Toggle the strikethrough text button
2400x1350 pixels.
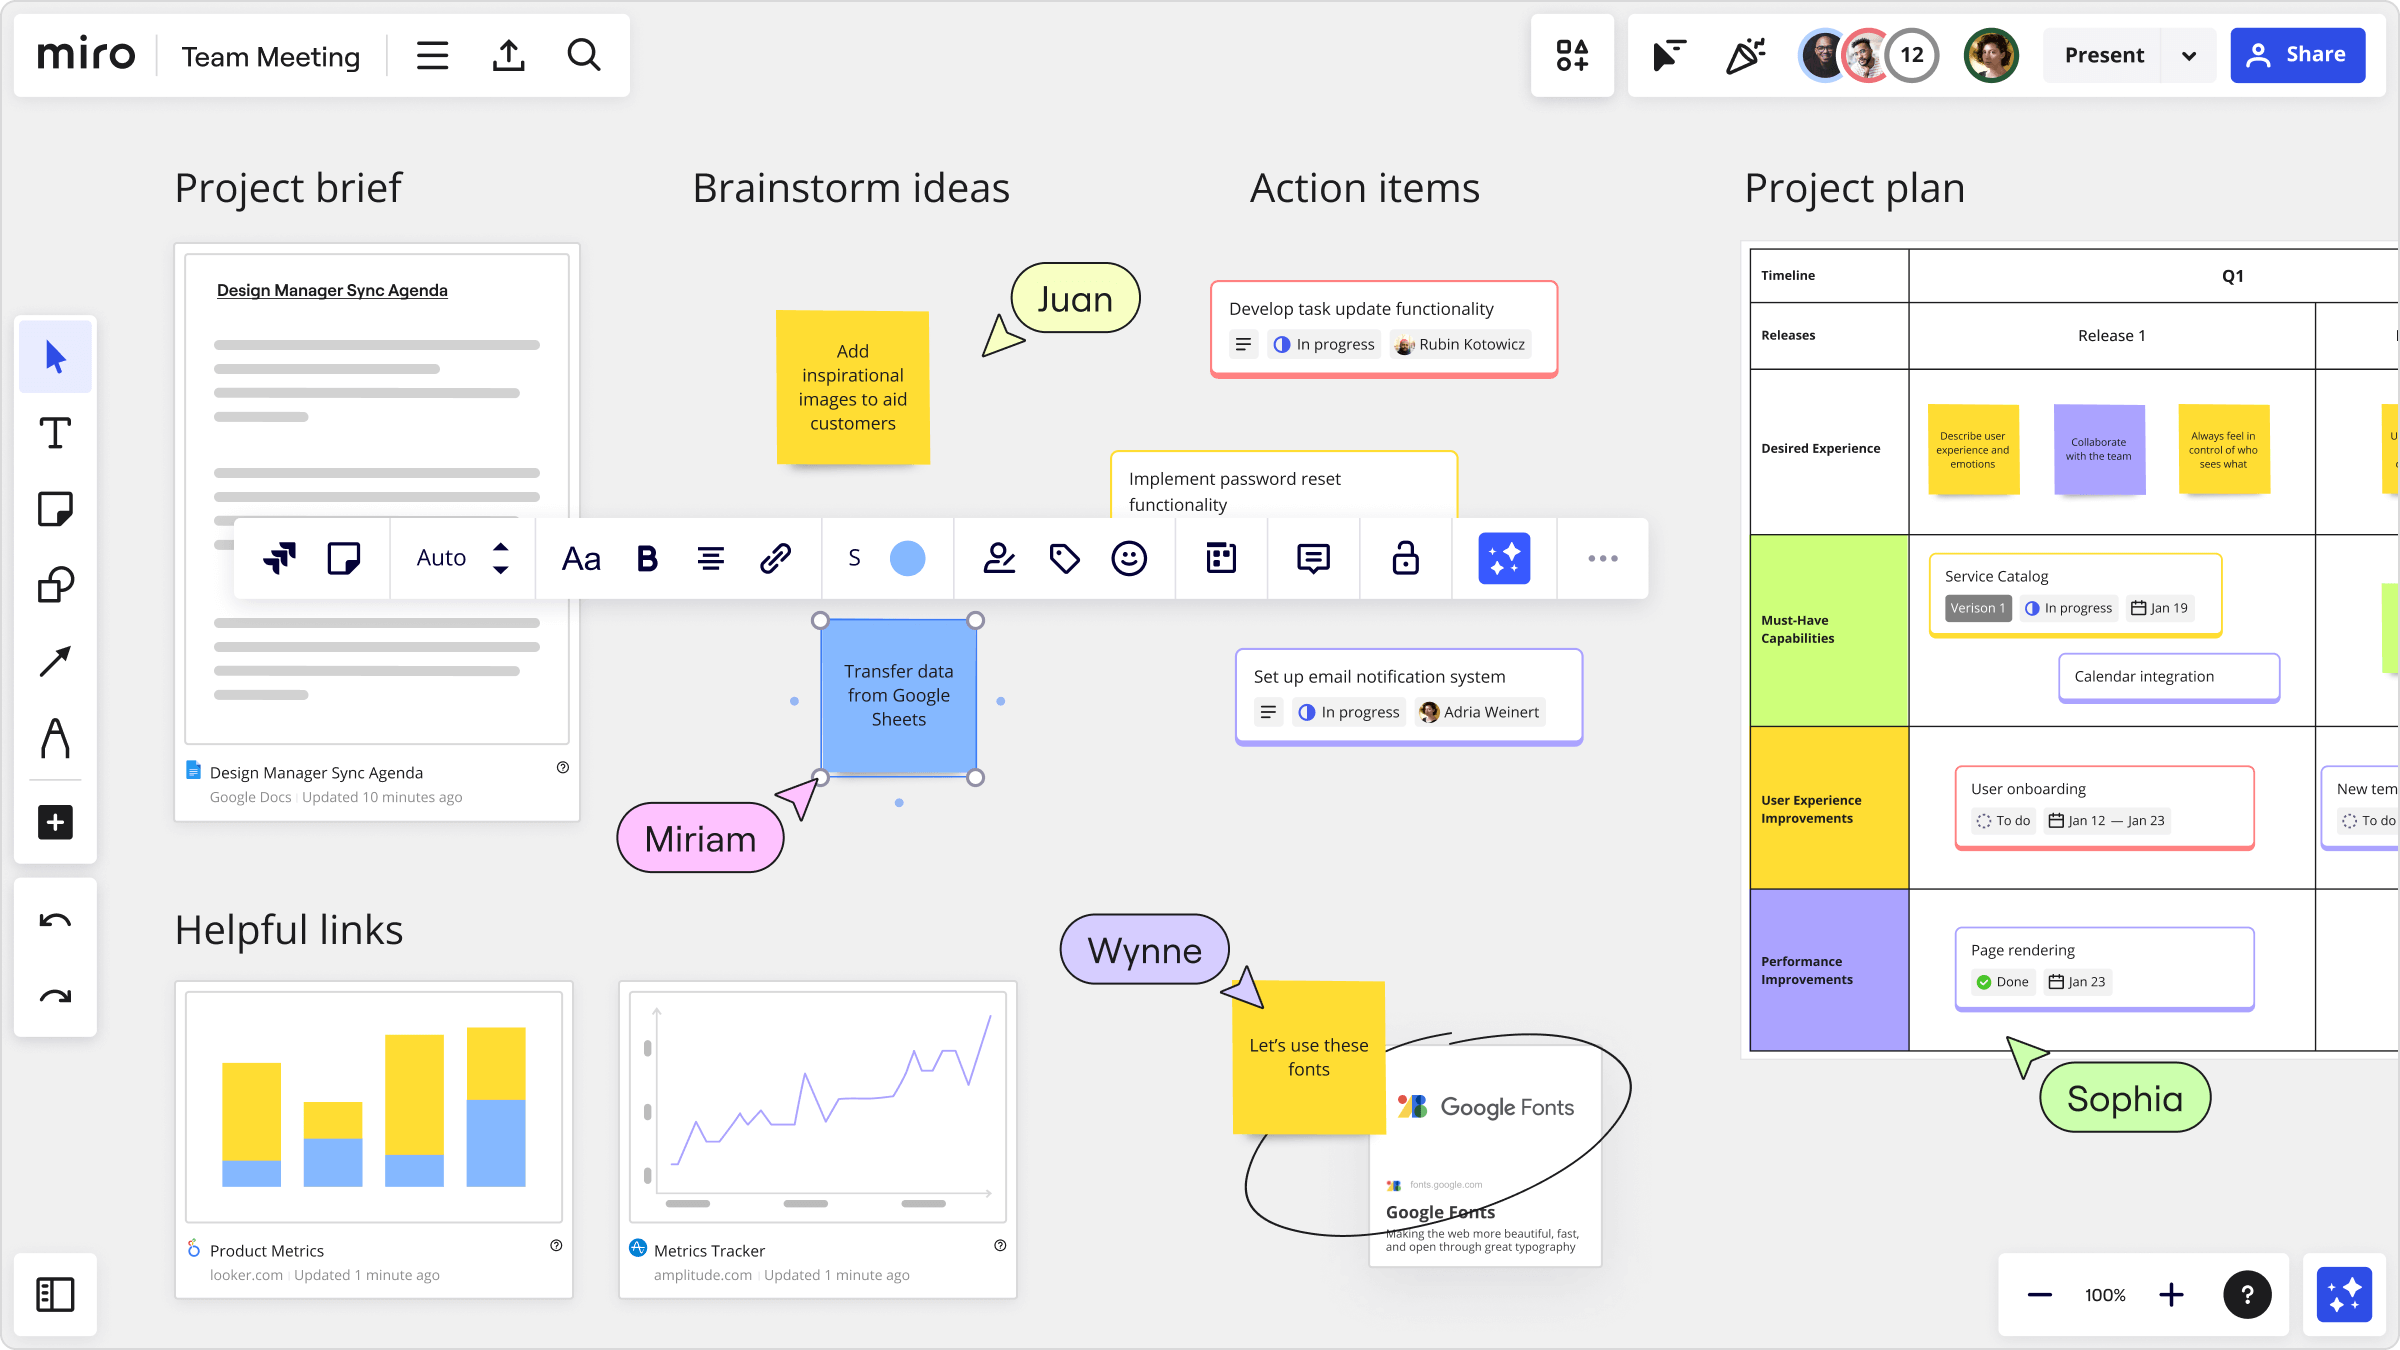tap(854, 557)
